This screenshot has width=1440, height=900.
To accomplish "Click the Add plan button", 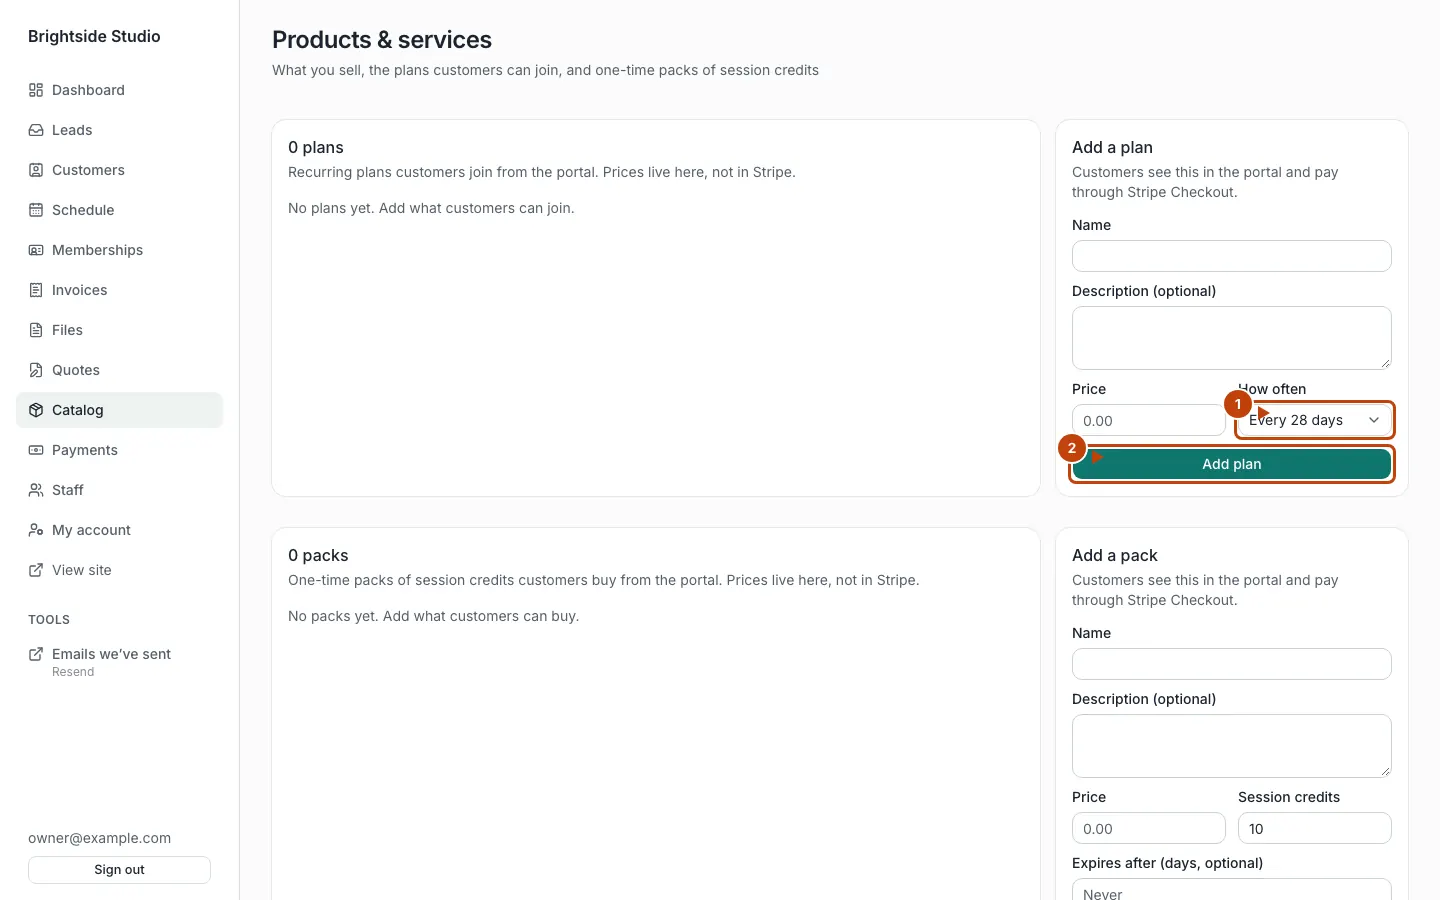I will click(x=1232, y=464).
